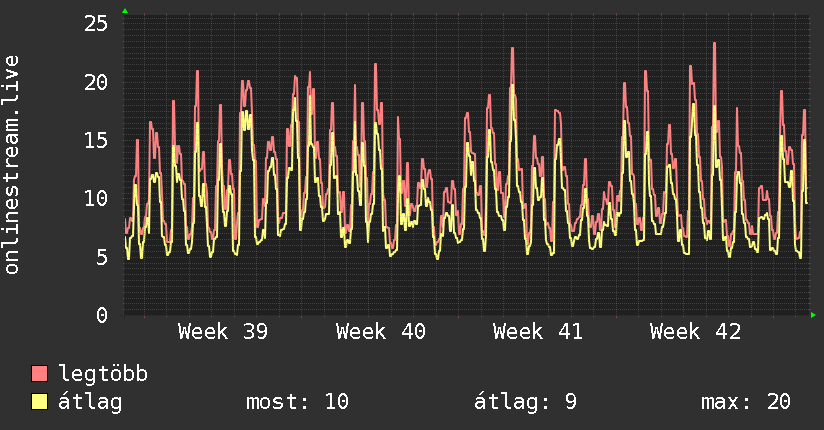Click the 20 y-axis tick label
Viewport: 824px width, 430px height.
pyautogui.click(x=96, y=82)
